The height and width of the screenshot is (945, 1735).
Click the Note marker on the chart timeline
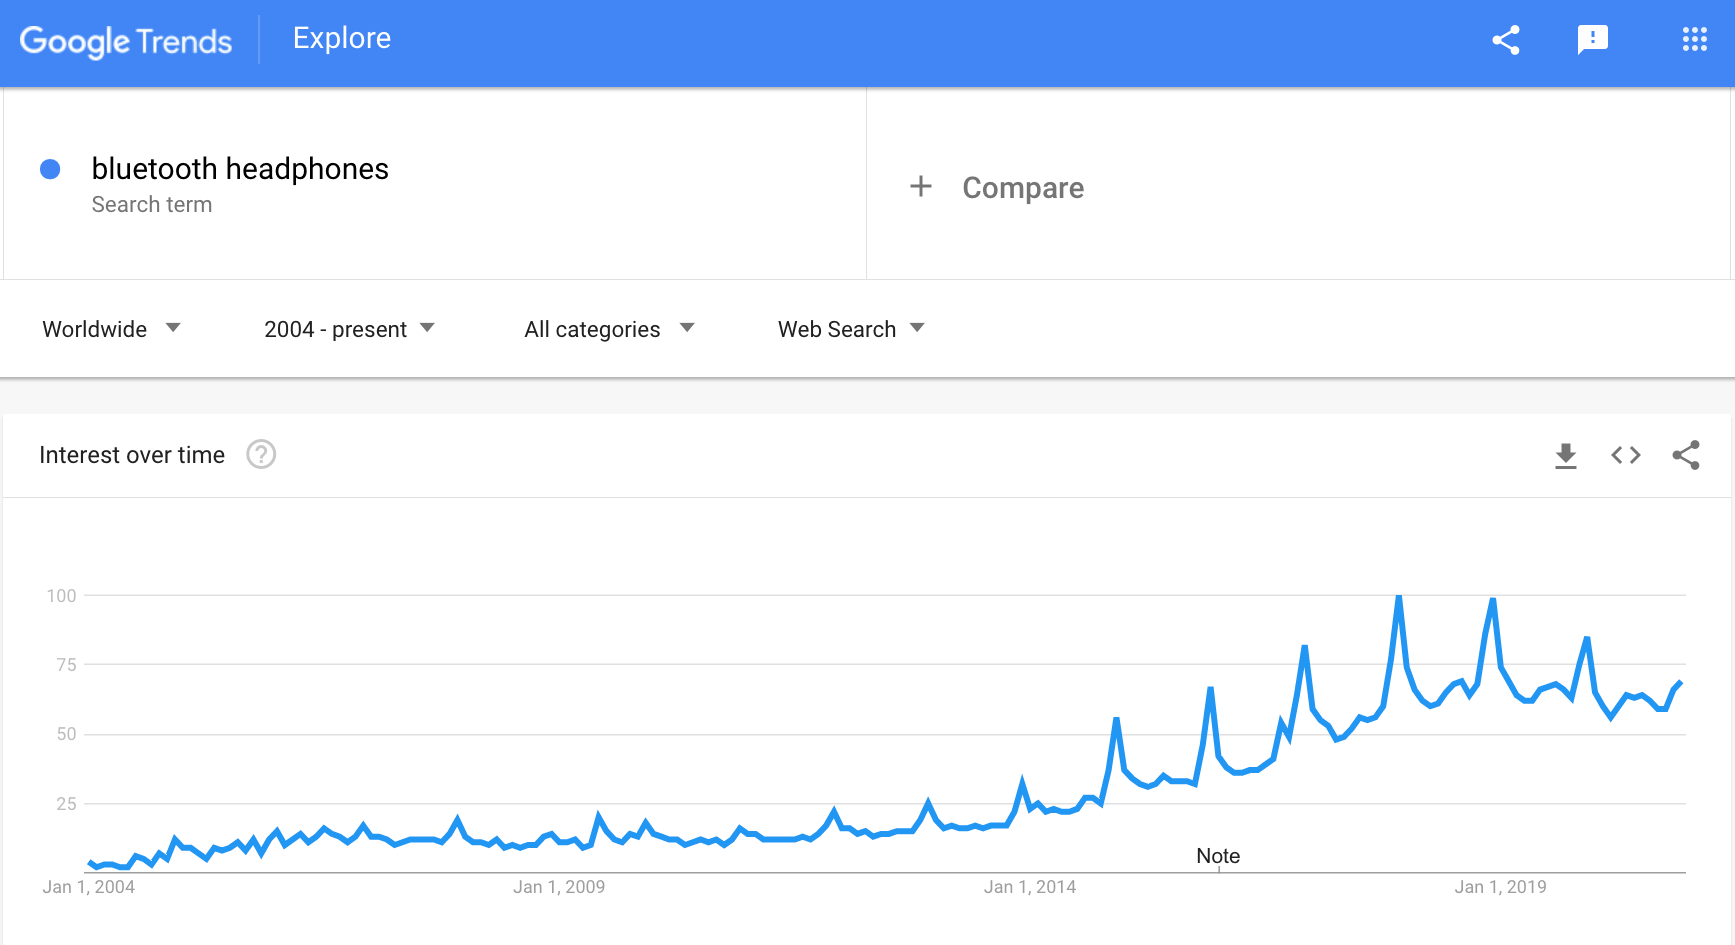(x=1218, y=857)
